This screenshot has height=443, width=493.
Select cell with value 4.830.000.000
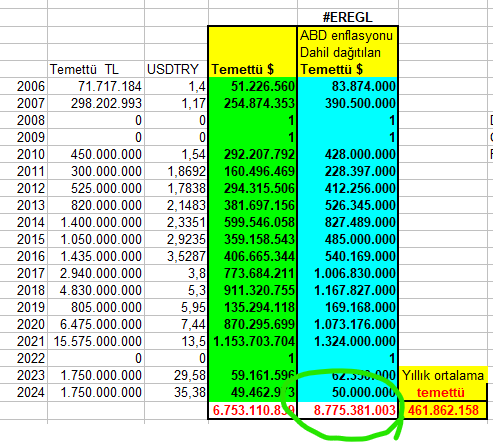pos(96,290)
